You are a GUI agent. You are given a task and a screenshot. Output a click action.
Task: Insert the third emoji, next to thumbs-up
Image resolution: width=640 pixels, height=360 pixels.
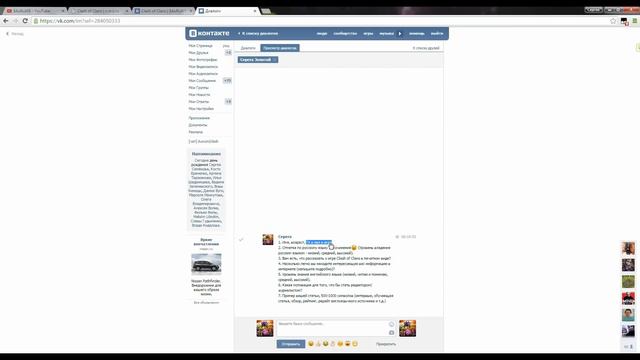[325, 344]
